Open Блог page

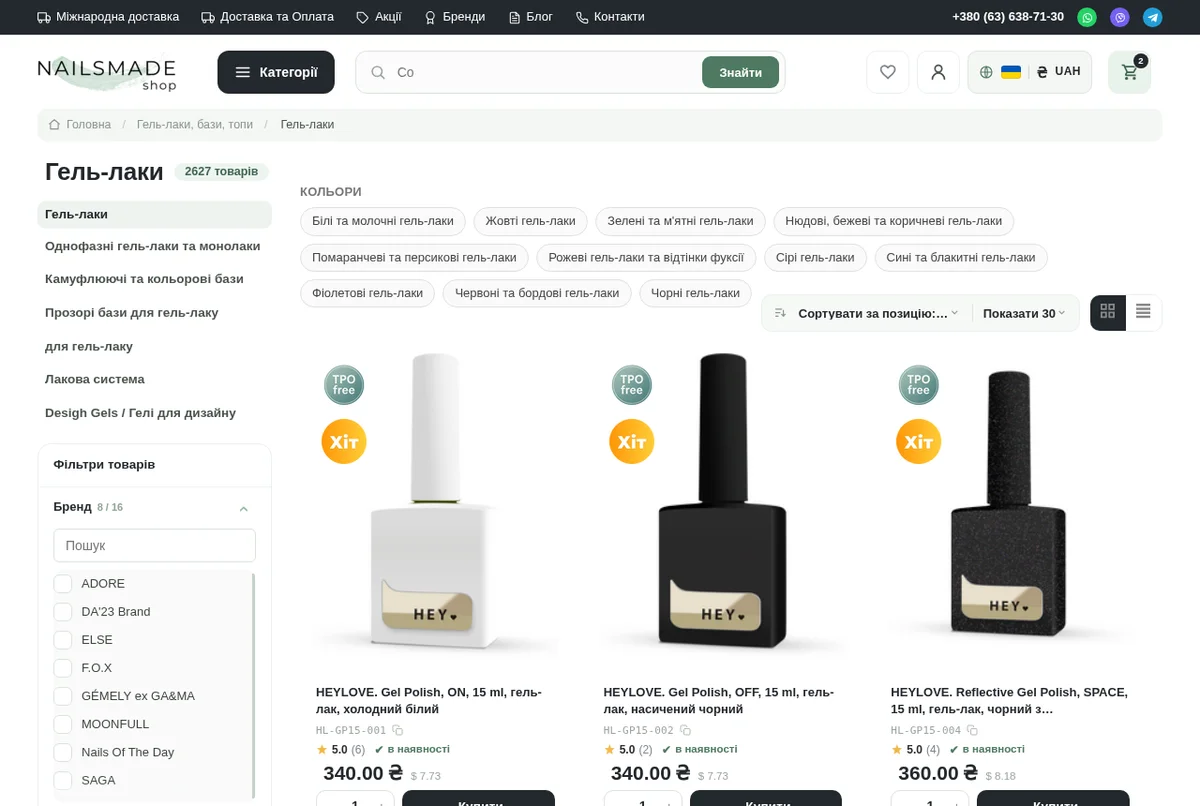tap(531, 17)
